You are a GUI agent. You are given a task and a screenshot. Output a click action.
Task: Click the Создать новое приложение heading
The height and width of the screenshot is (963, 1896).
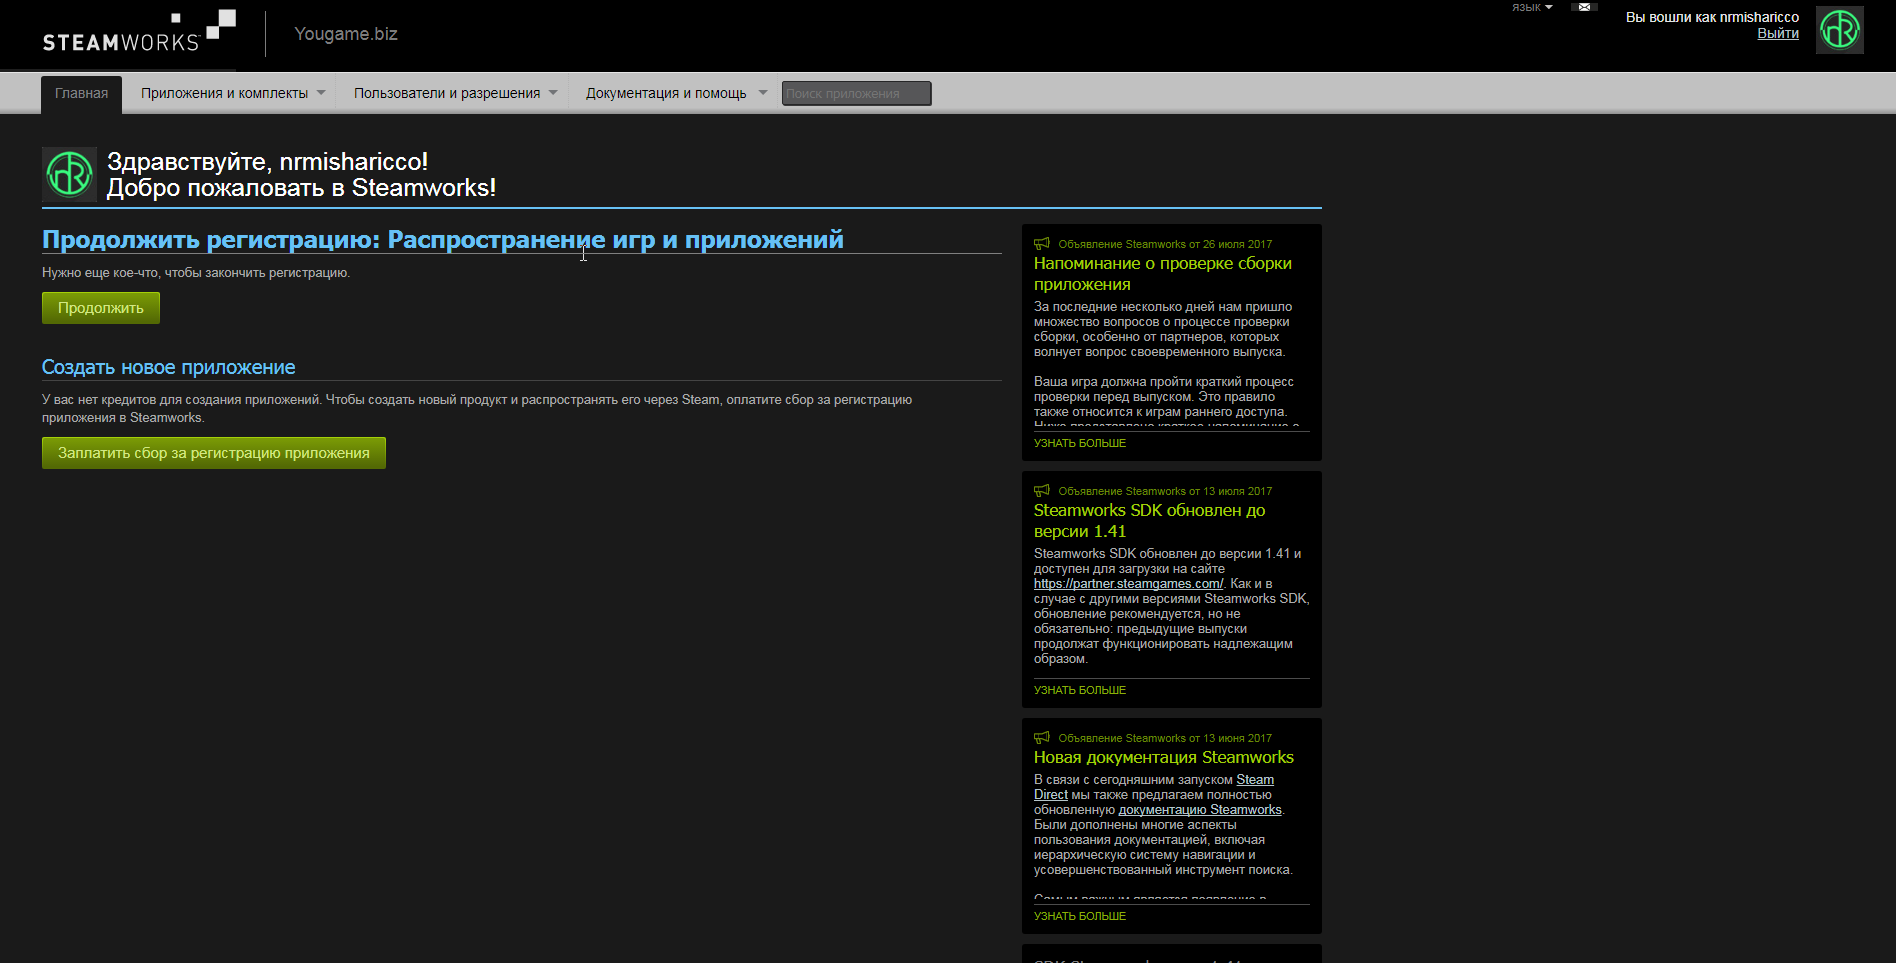(x=169, y=367)
